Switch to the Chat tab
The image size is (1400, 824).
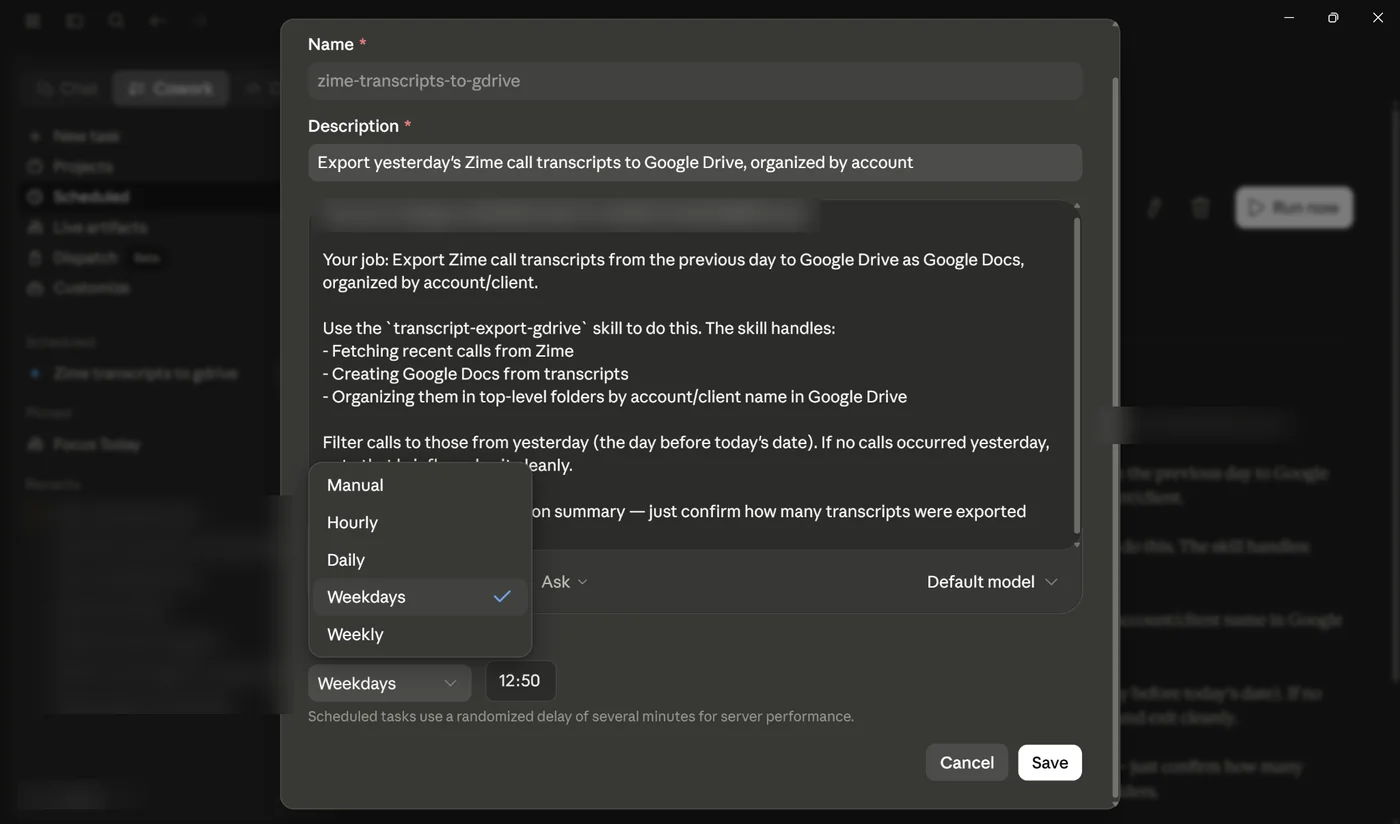[x=66, y=88]
